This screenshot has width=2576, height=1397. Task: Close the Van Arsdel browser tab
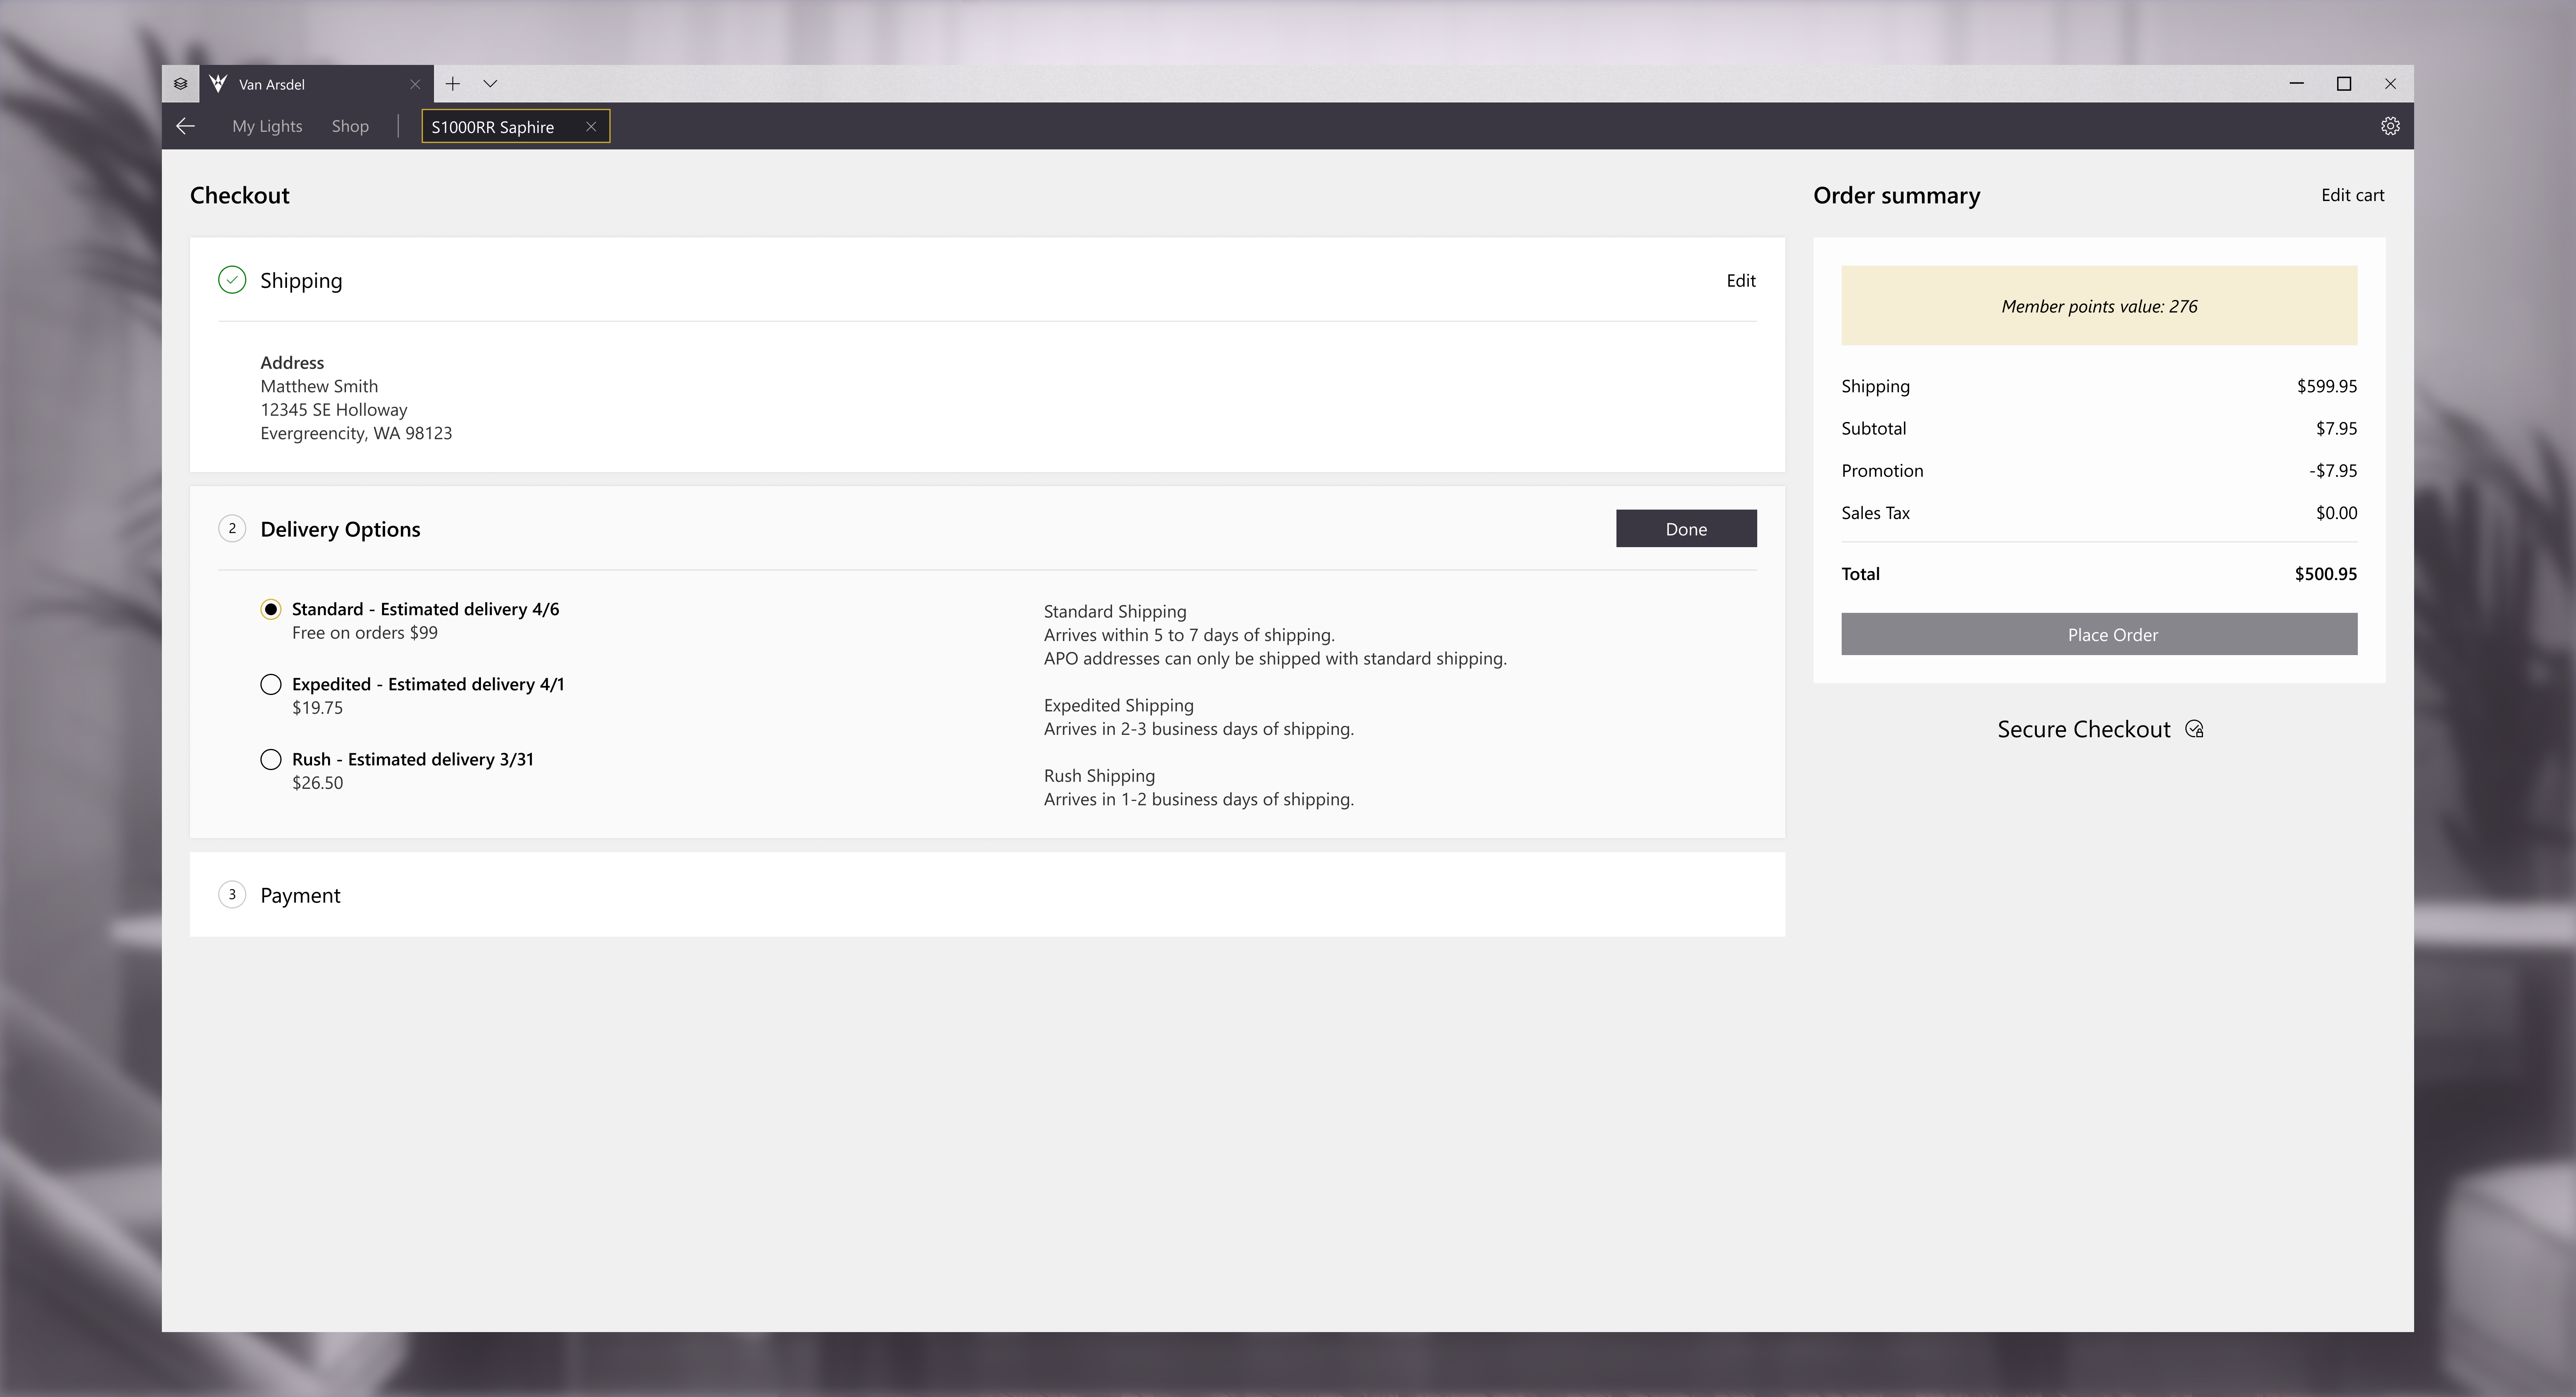pos(415,84)
